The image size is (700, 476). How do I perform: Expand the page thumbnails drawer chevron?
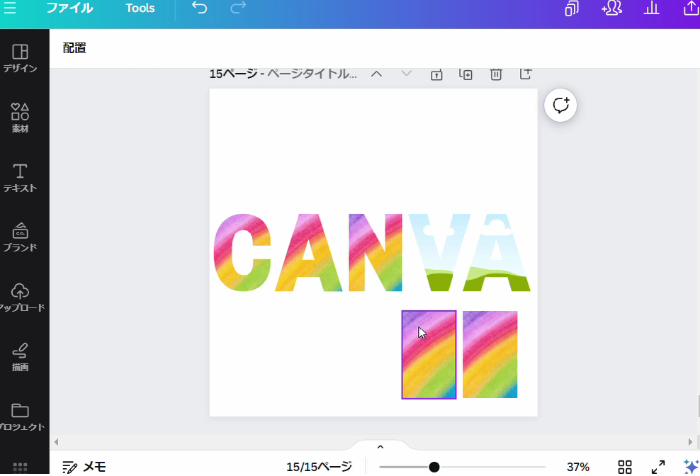pyautogui.click(x=380, y=447)
